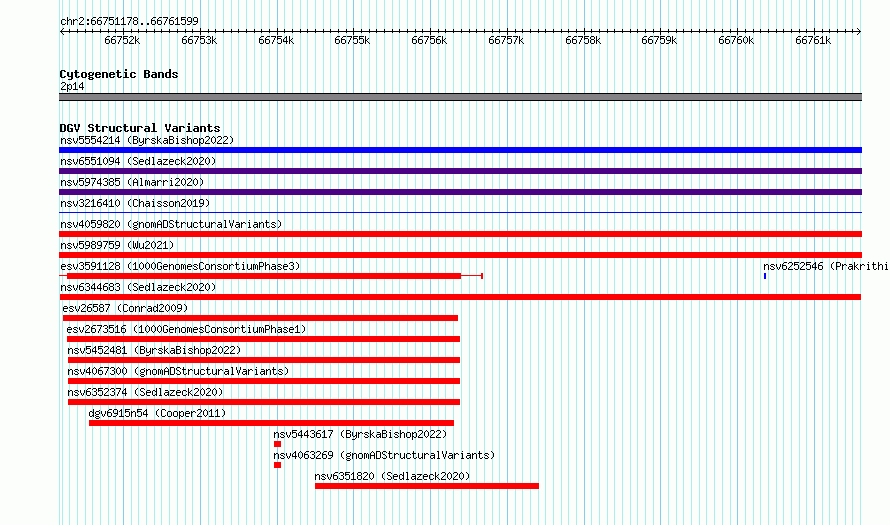Open variant label nsv5974385 (Almarri2020)
Screen dimensions: 890x525
click(x=132, y=183)
